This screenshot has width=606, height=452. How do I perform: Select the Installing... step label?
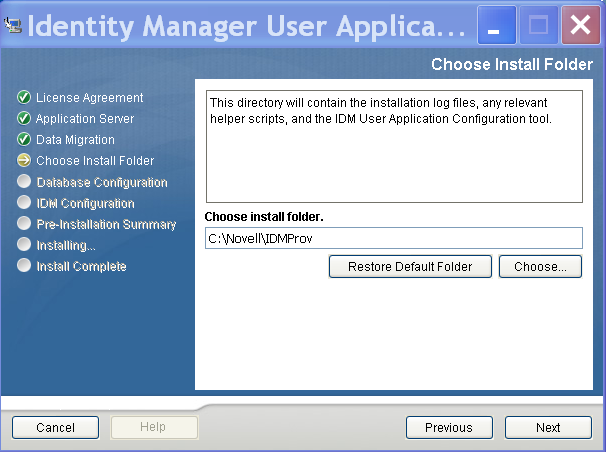pyautogui.click(x=66, y=245)
